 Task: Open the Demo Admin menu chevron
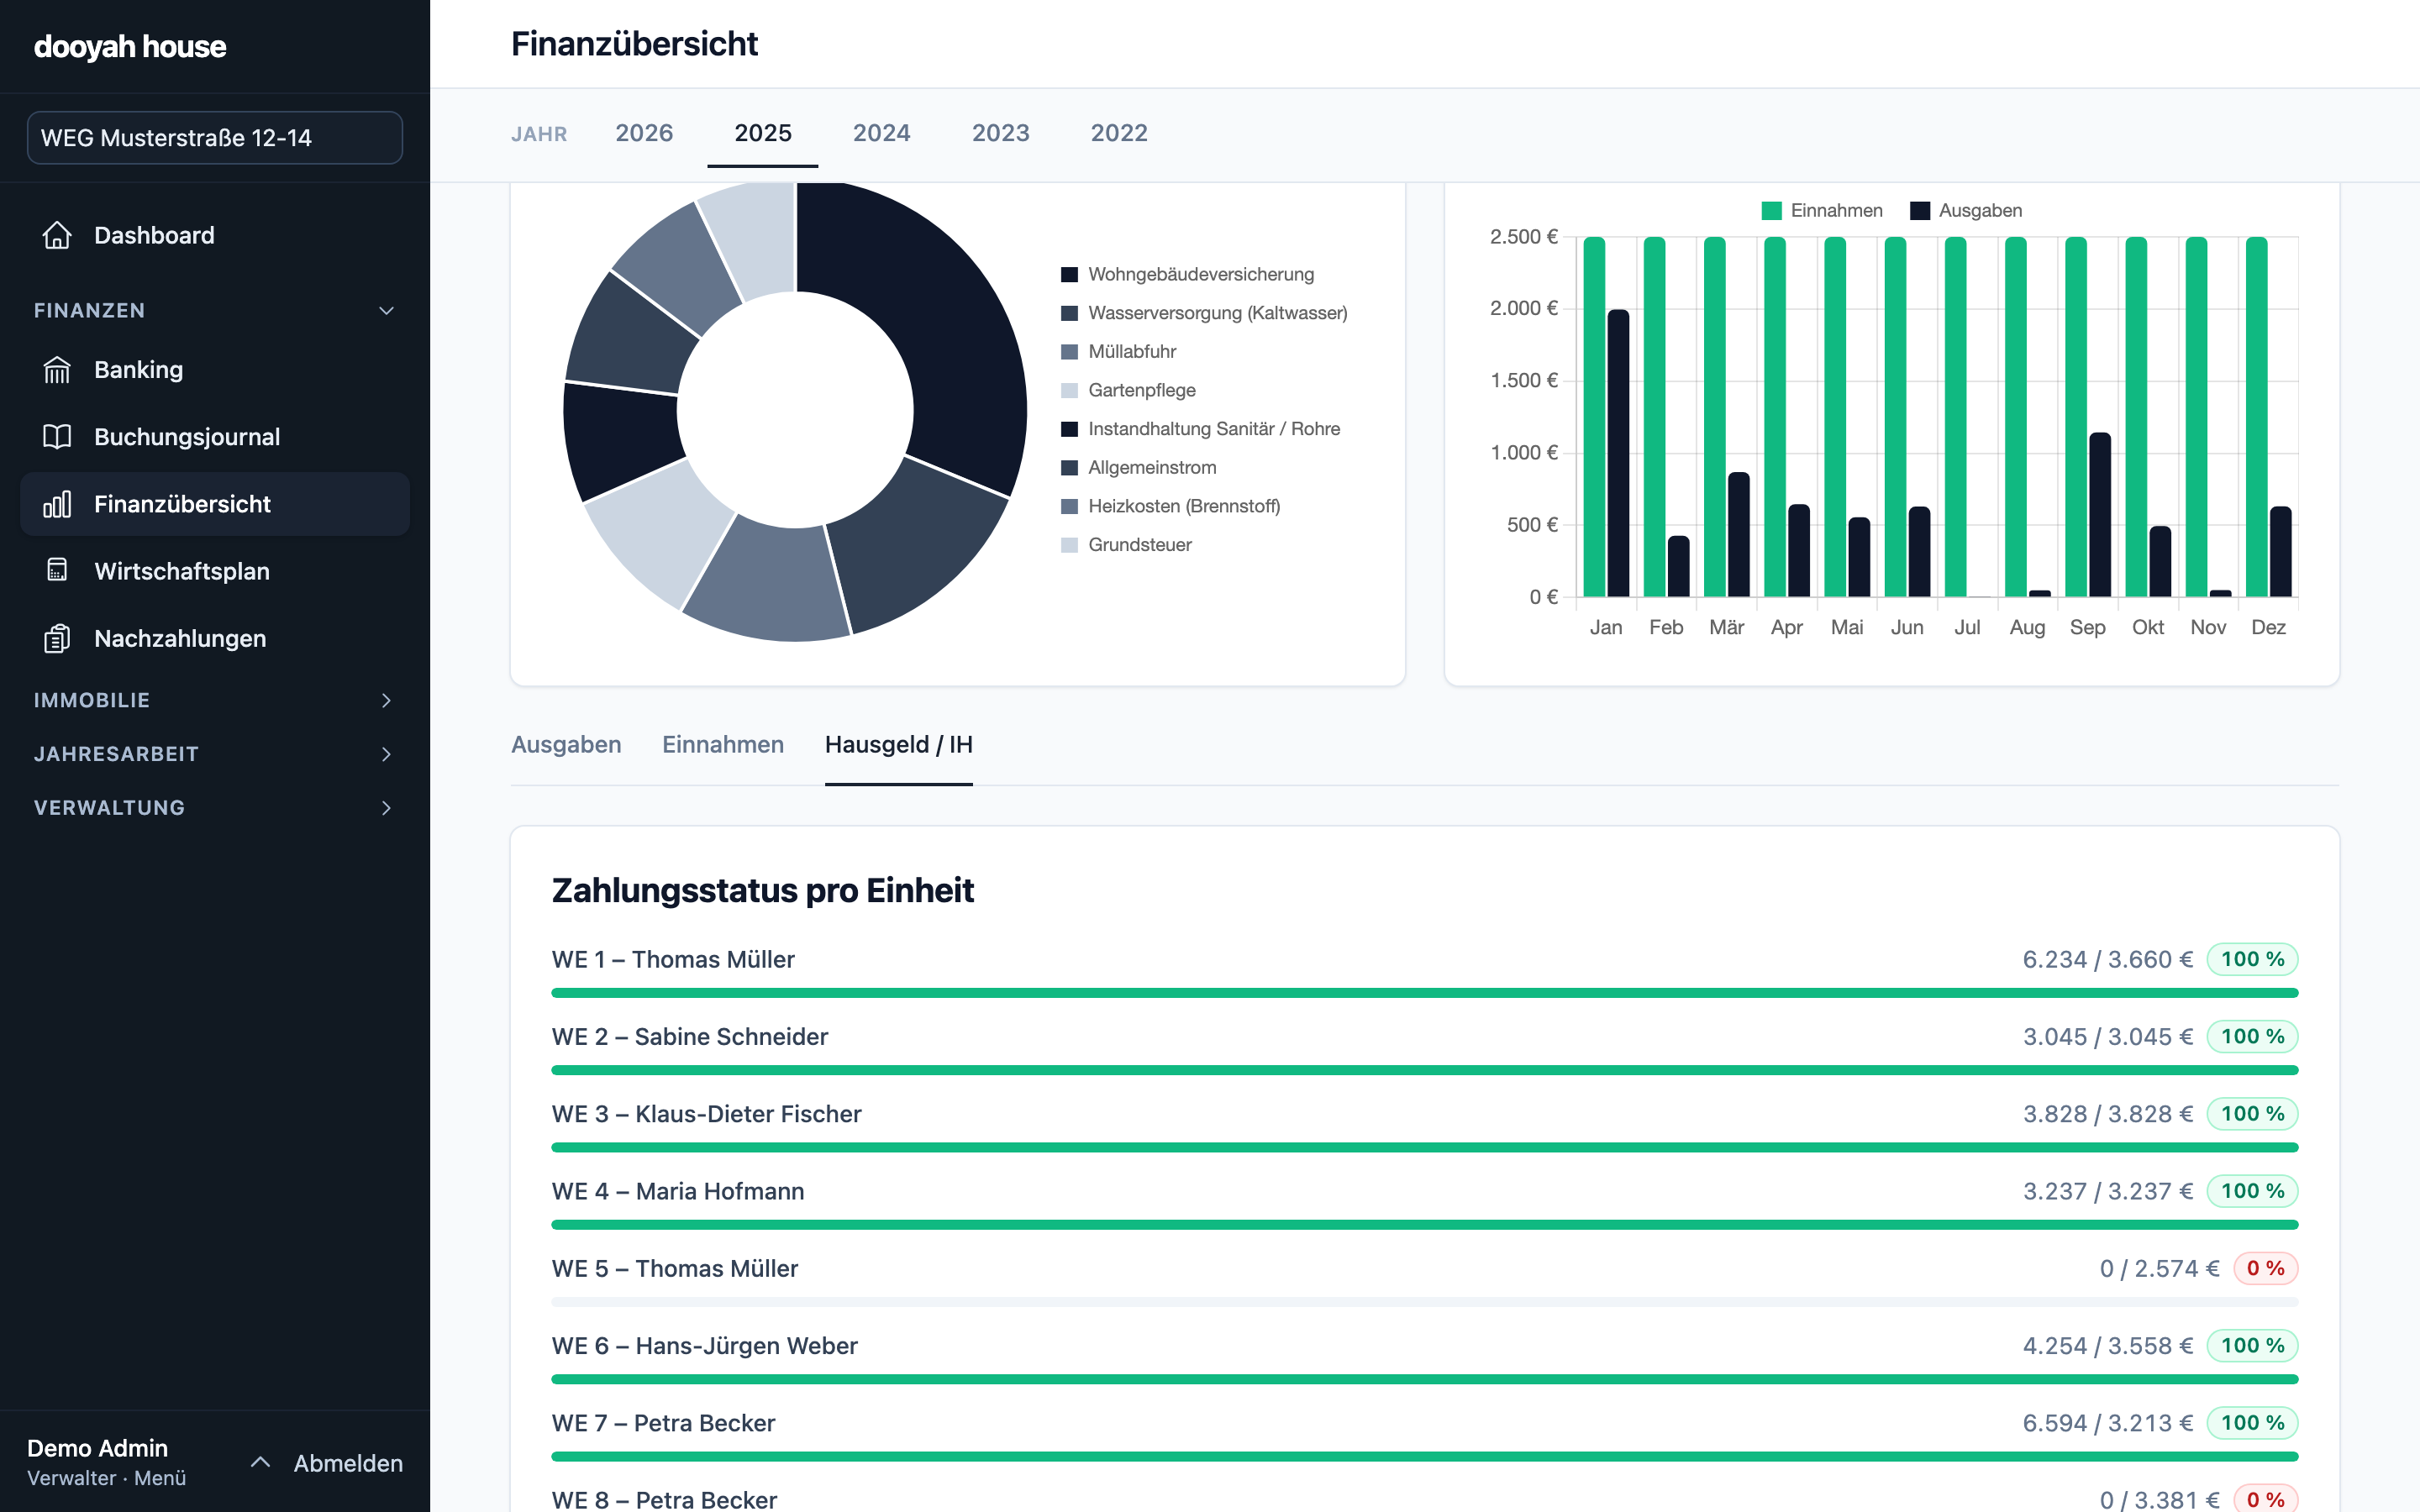point(260,1462)
